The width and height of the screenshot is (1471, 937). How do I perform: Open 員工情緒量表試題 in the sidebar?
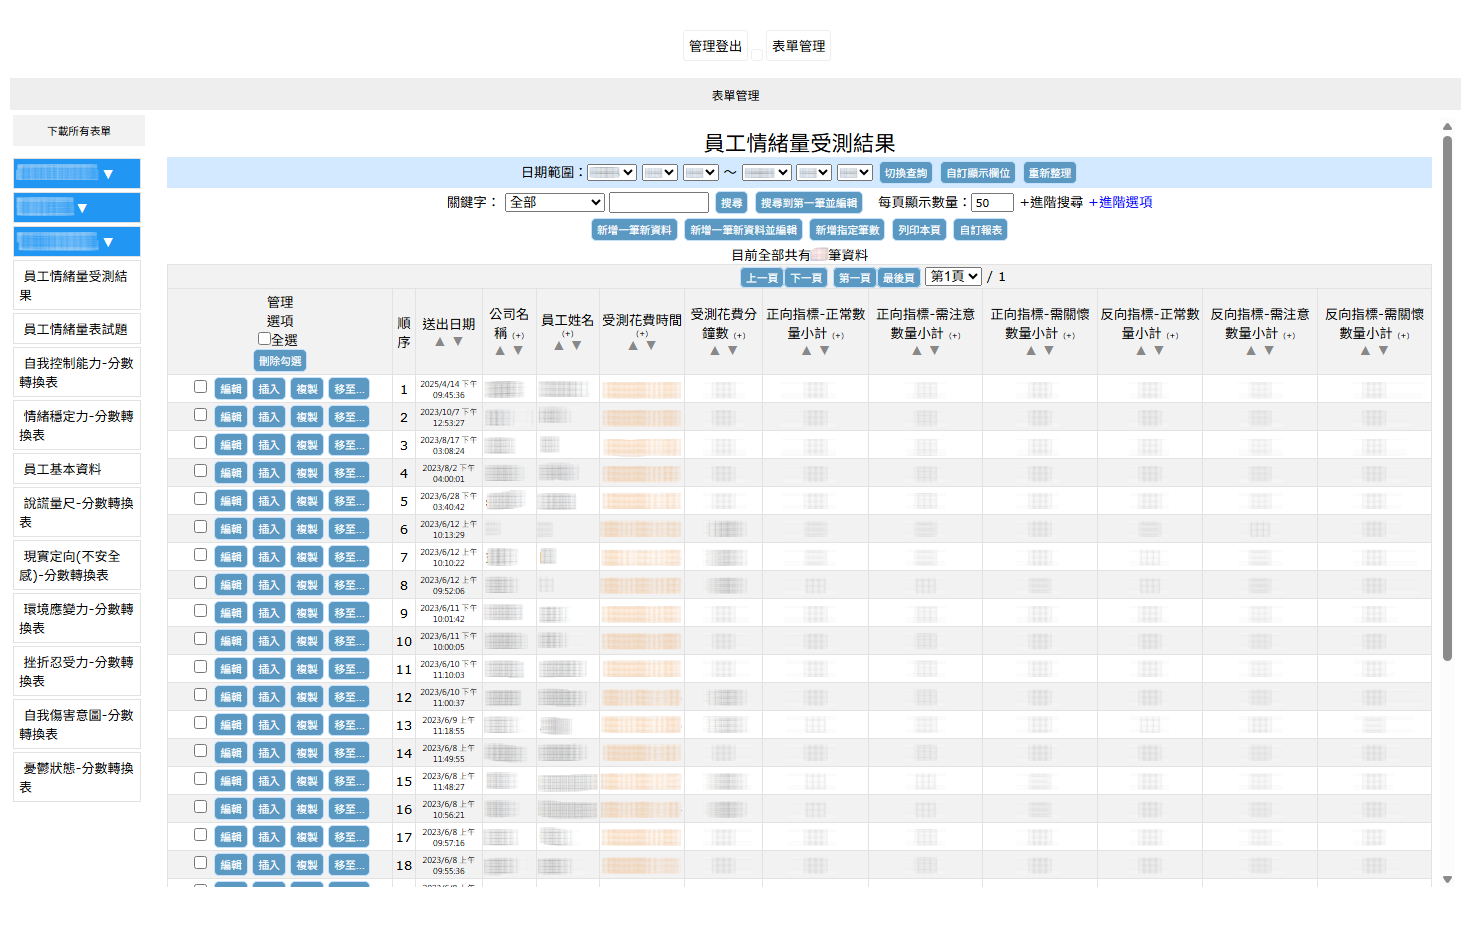tap(76, 329)
